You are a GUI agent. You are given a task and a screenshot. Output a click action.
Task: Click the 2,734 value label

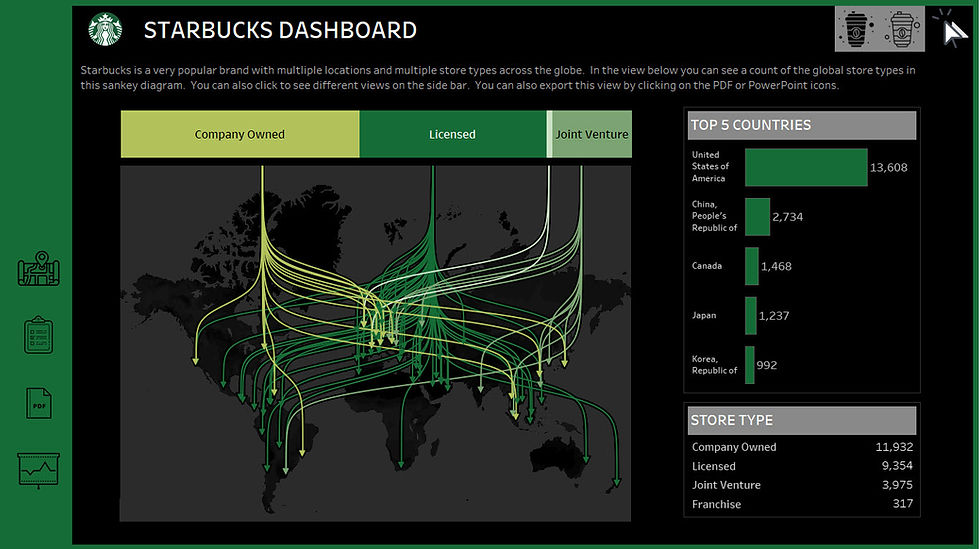(x=788, y=217)
